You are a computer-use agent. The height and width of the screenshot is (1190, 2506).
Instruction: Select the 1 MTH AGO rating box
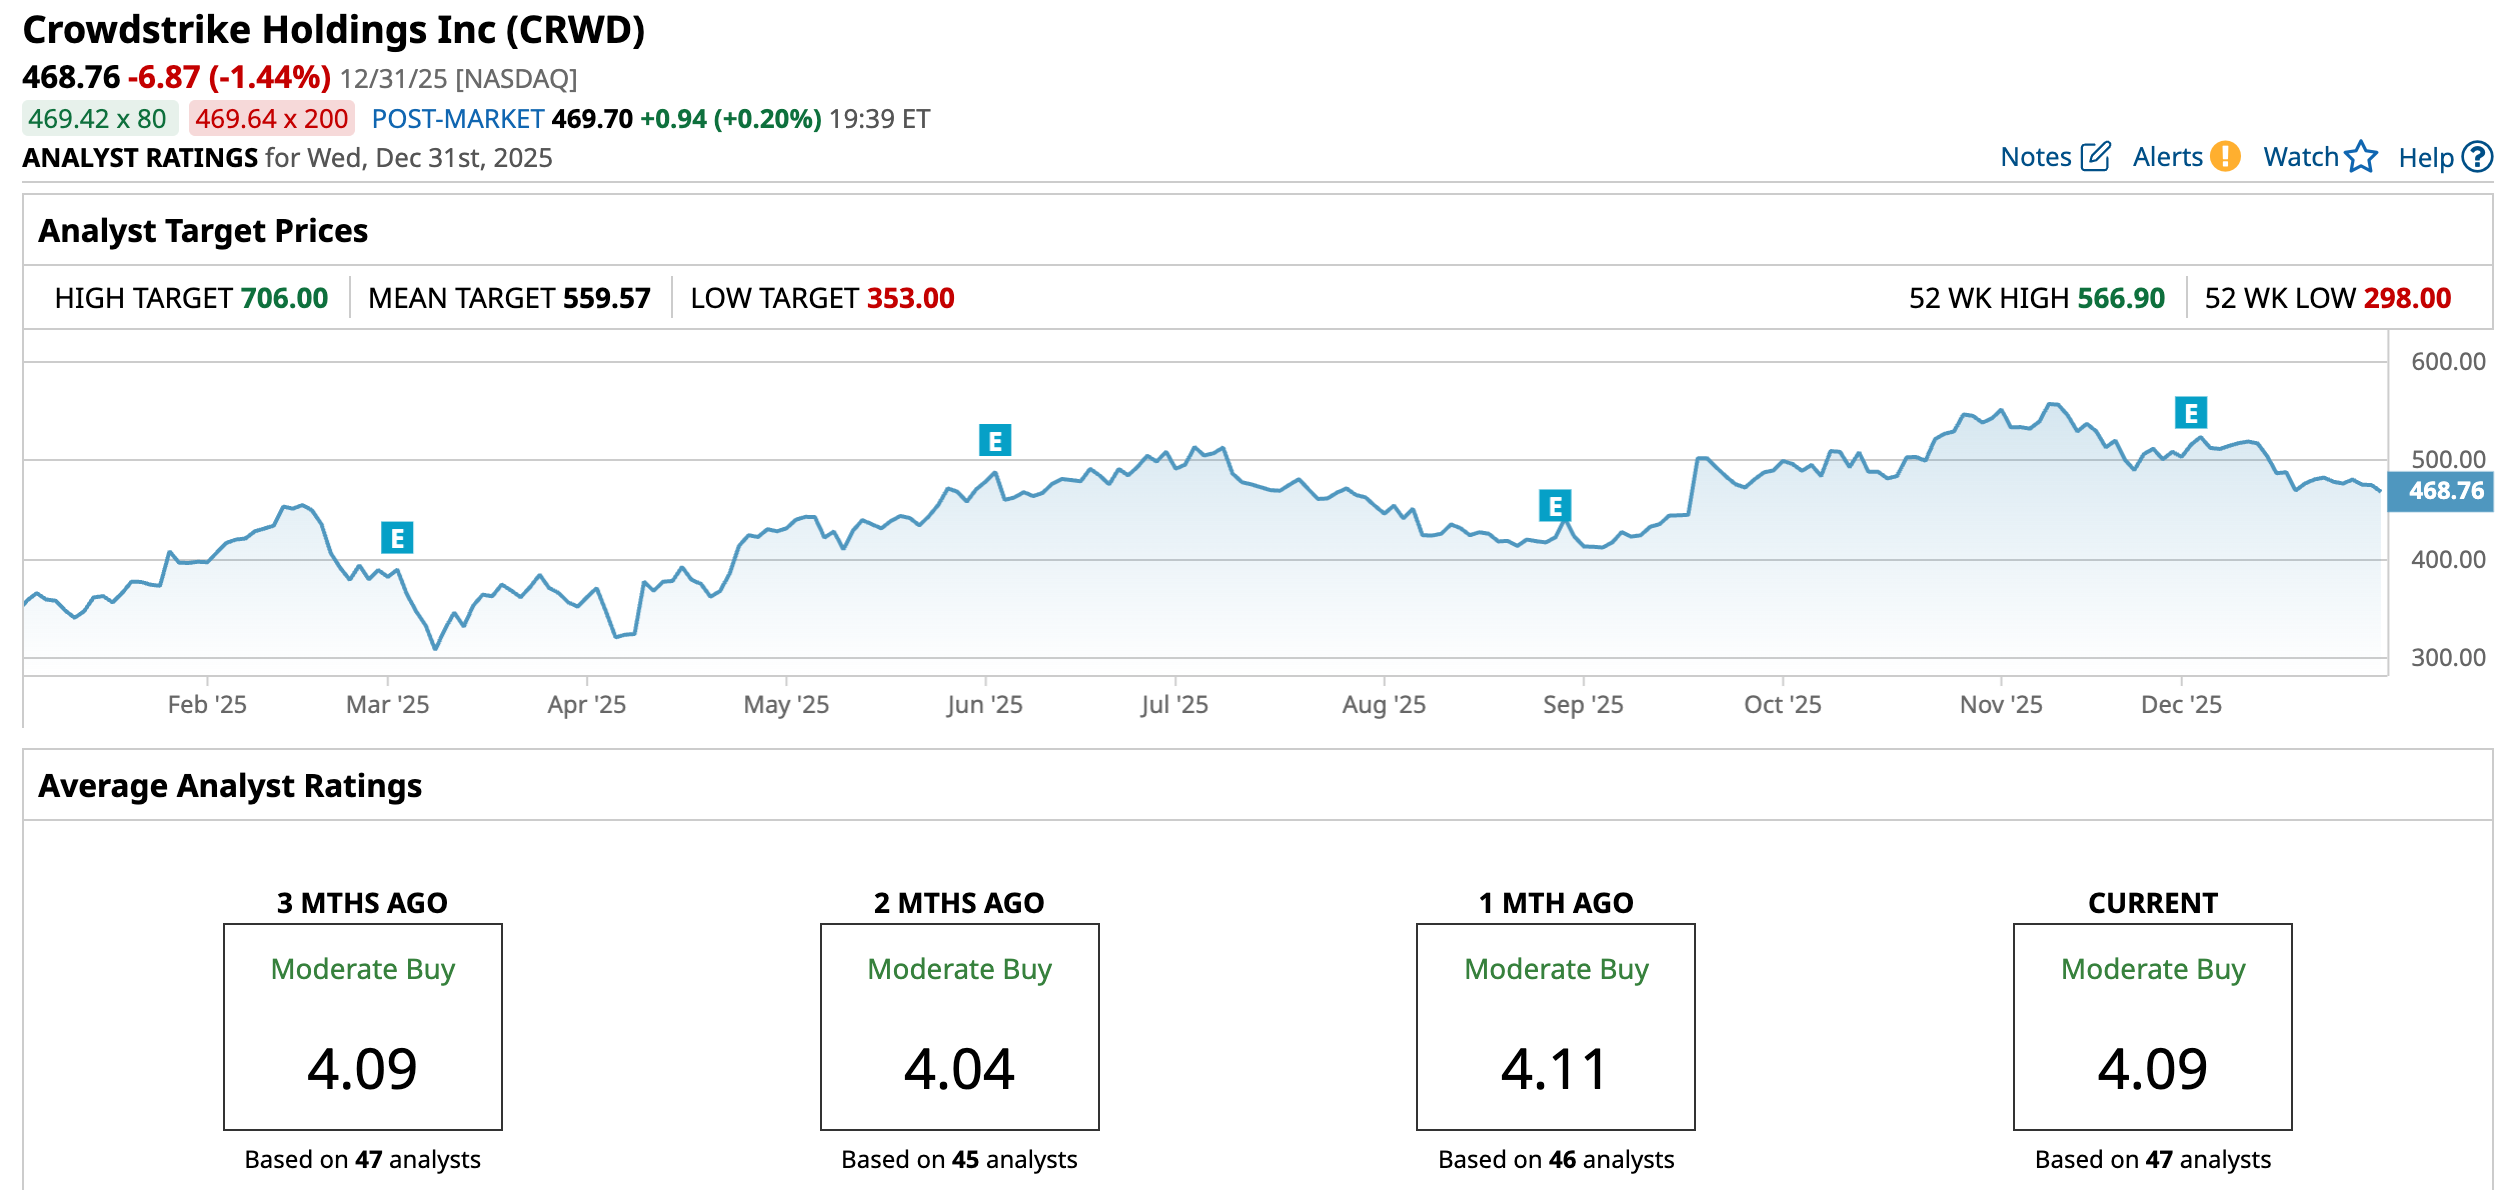1555,1026
